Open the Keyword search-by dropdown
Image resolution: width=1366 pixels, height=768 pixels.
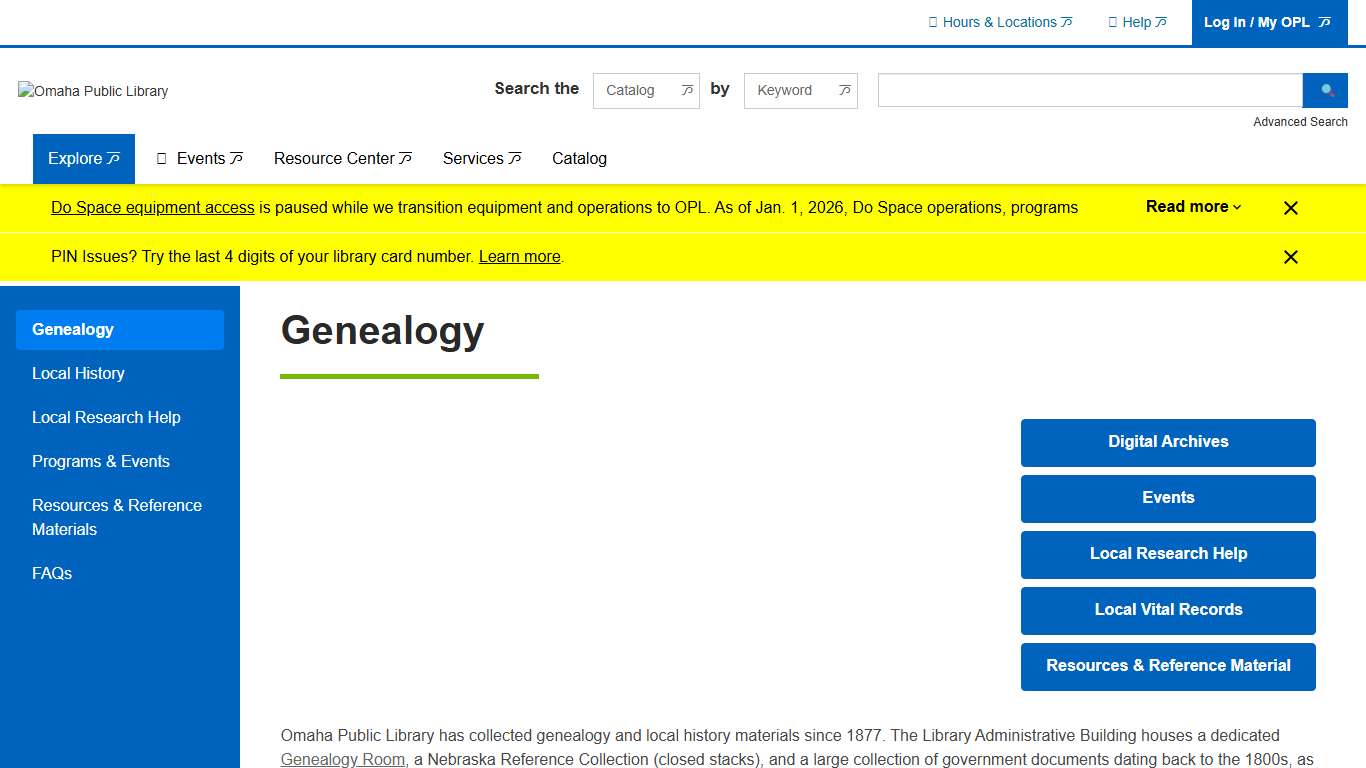tap(800, 90)
